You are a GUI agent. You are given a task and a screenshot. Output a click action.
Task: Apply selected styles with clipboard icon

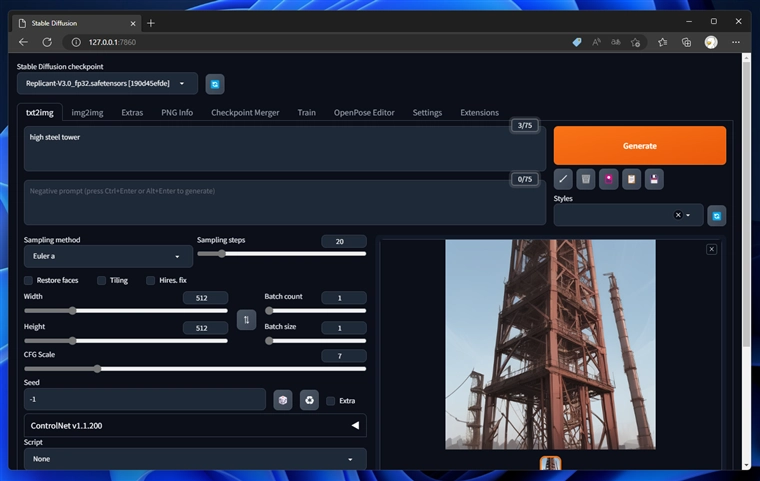(631, 179)
